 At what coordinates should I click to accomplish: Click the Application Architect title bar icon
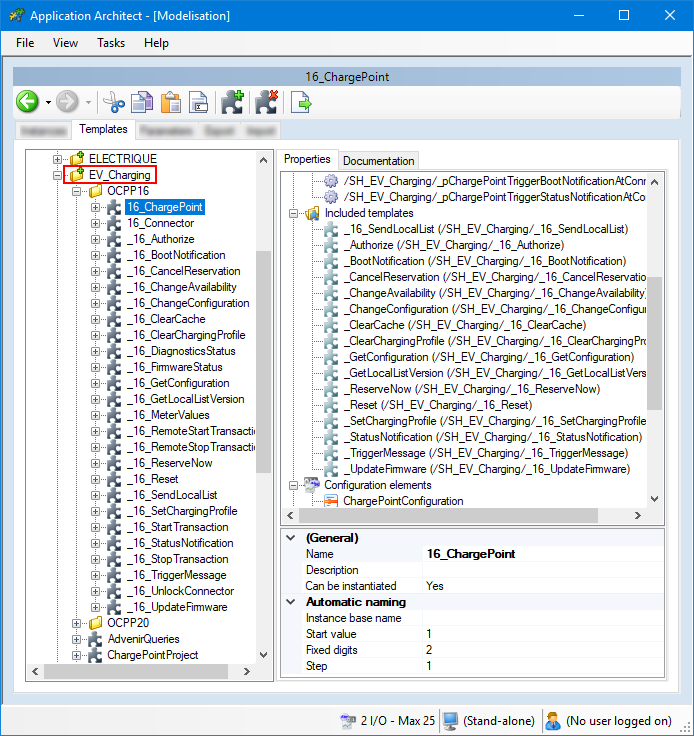pyautogui.click(x=17, y=15)
